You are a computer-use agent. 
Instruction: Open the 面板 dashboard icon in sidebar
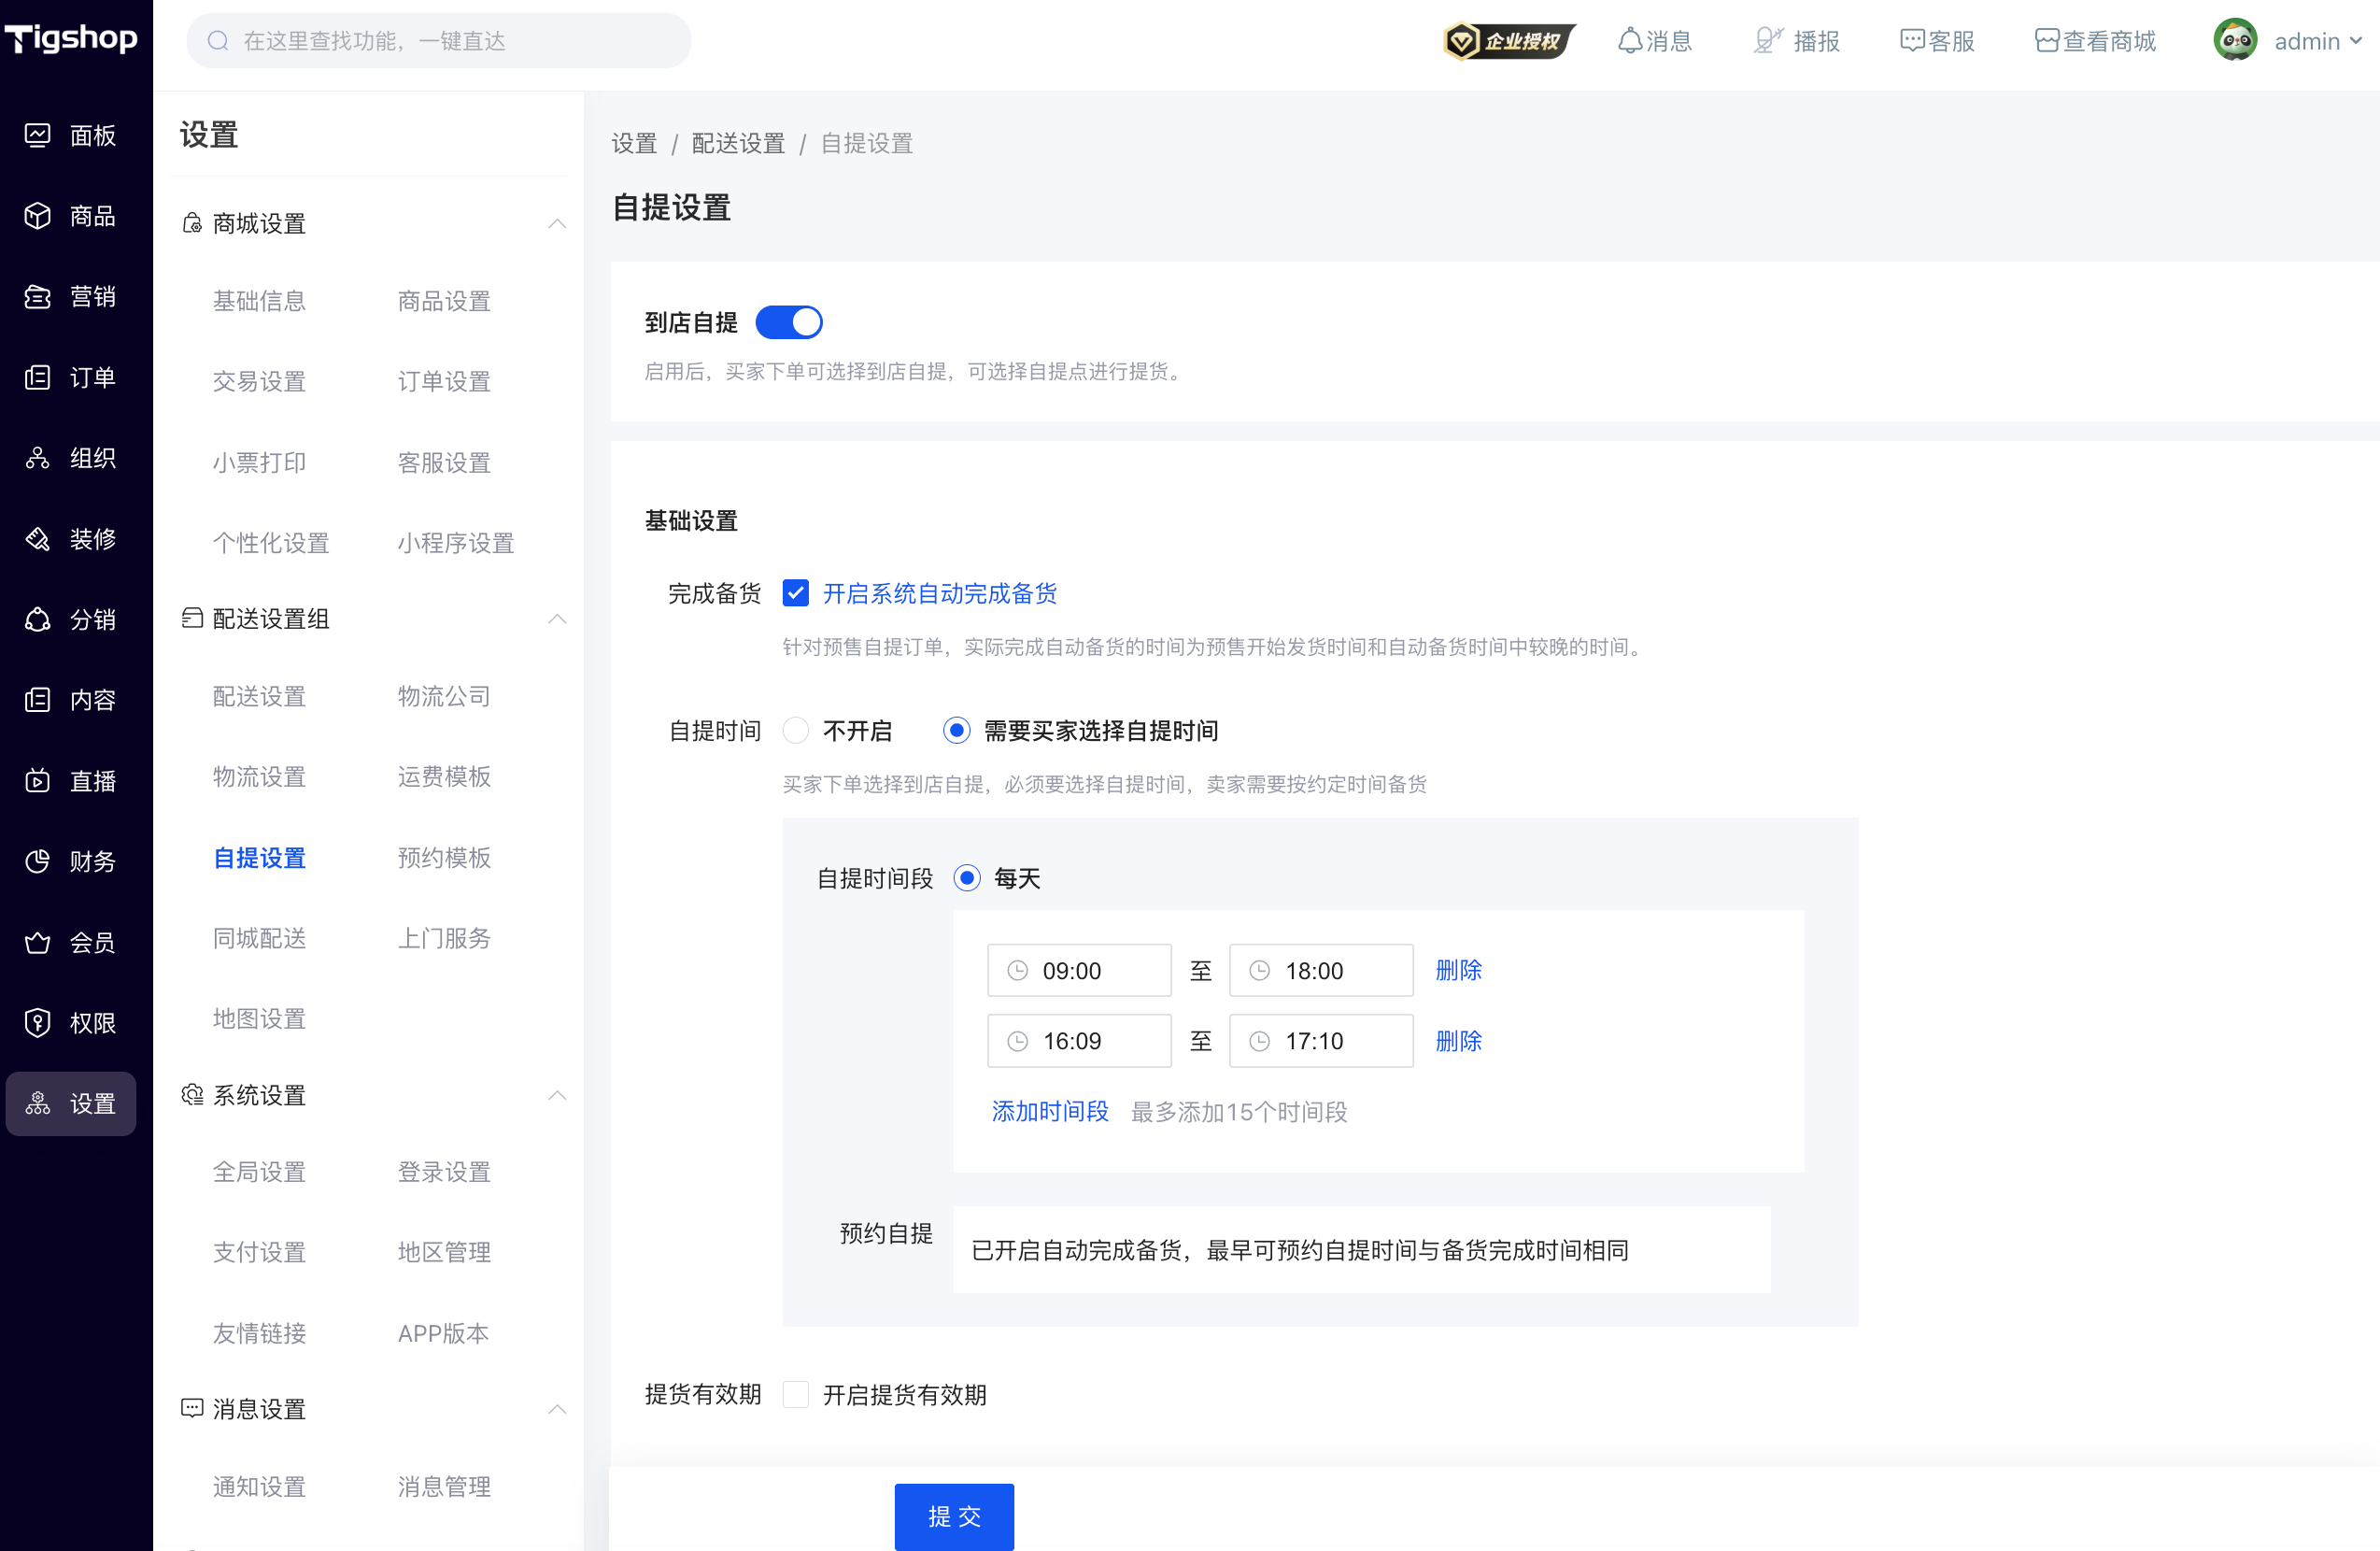38,135
